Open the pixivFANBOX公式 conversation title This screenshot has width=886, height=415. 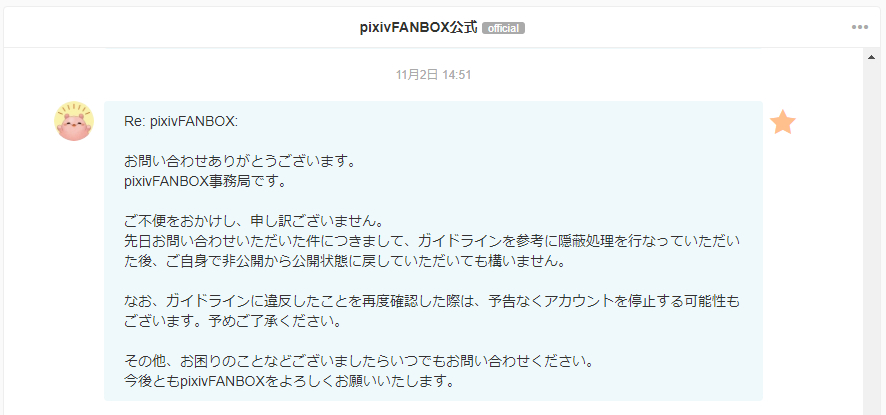click(419, 28)
